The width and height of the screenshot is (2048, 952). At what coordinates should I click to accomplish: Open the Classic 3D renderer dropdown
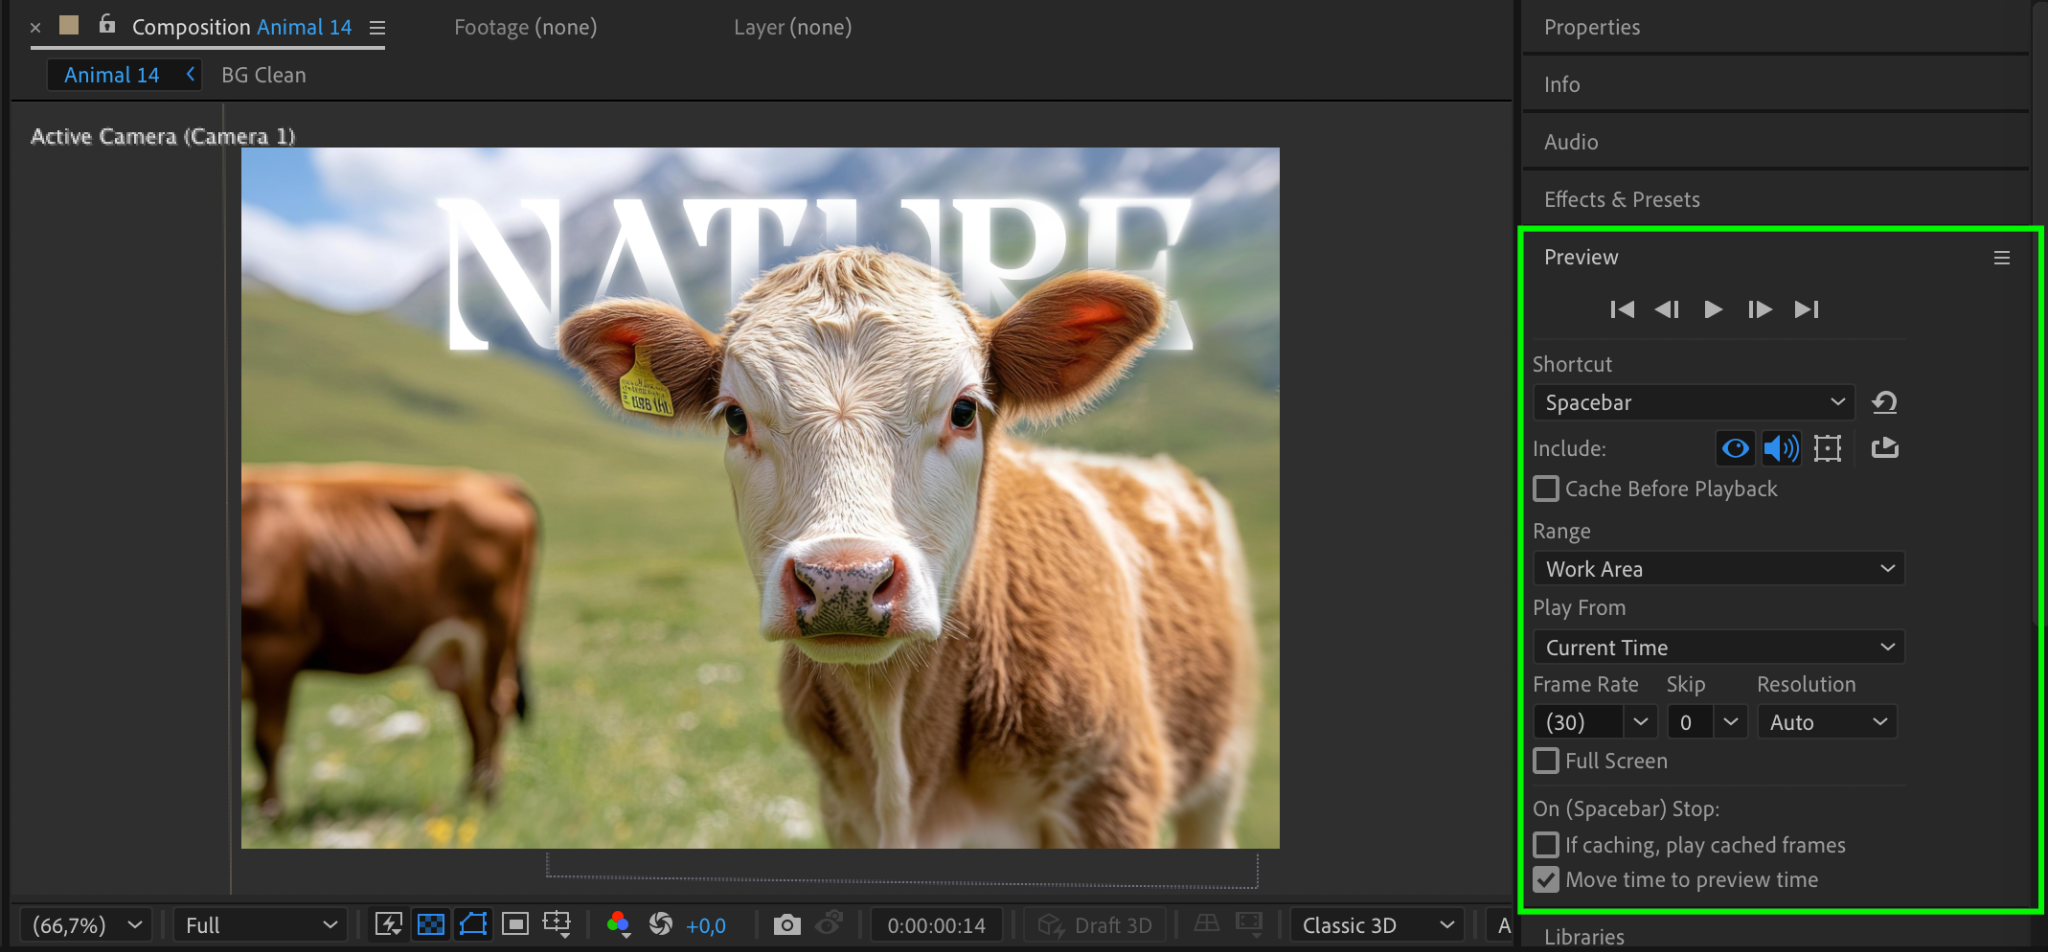tap(1376, 925)
